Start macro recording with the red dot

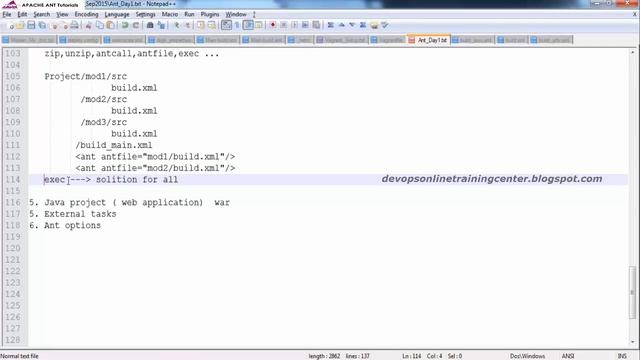click(273, 25)
